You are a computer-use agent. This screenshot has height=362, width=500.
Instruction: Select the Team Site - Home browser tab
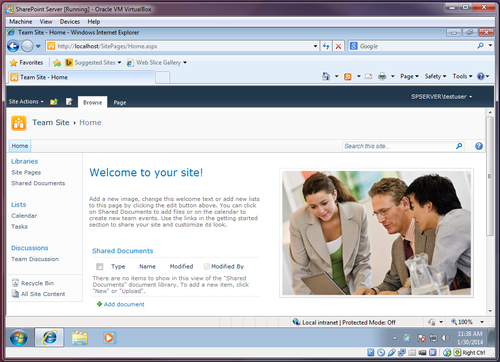[82, 77]
